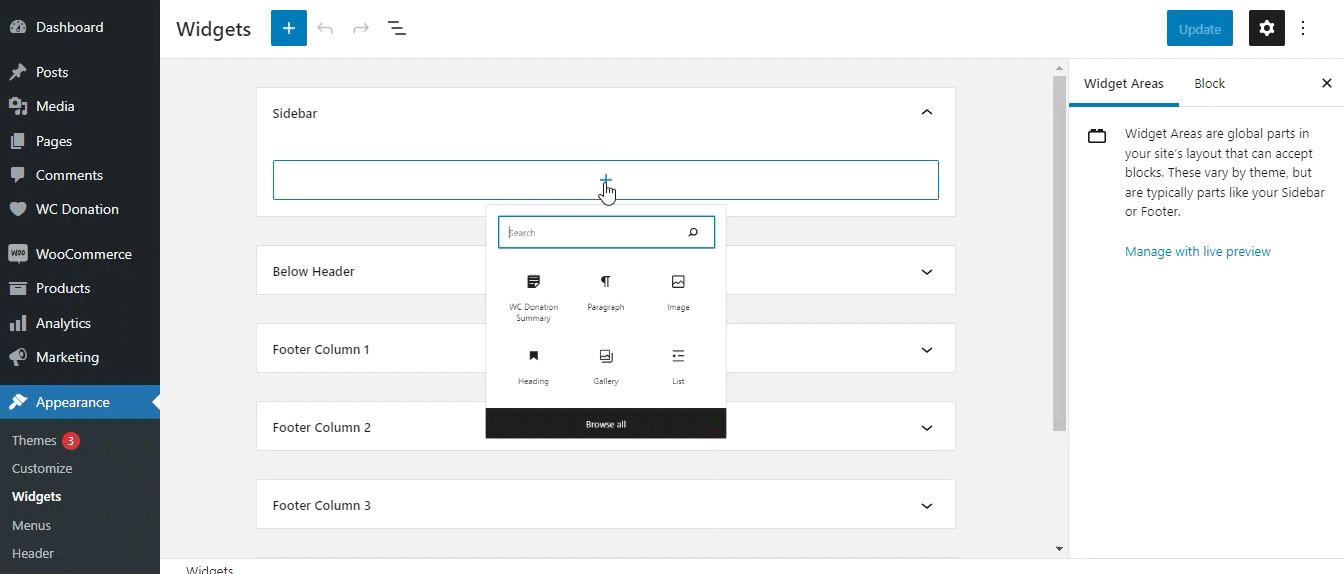Click the Posts pin icon
The width and height of the screenshot is (1344, 574).
click(18, 72)
